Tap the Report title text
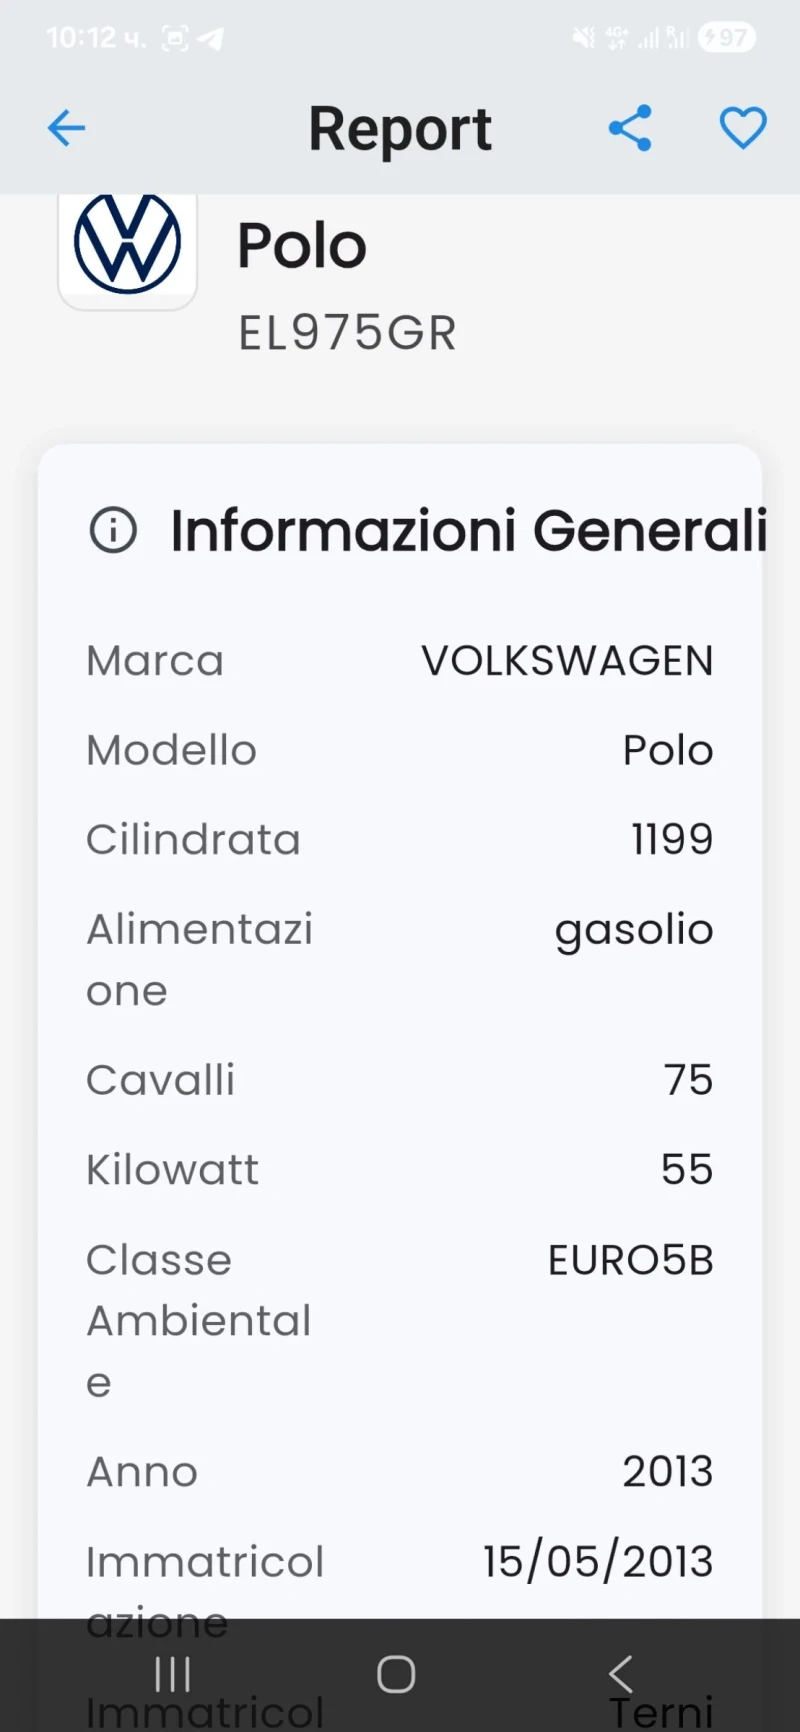 click(400, 128)
